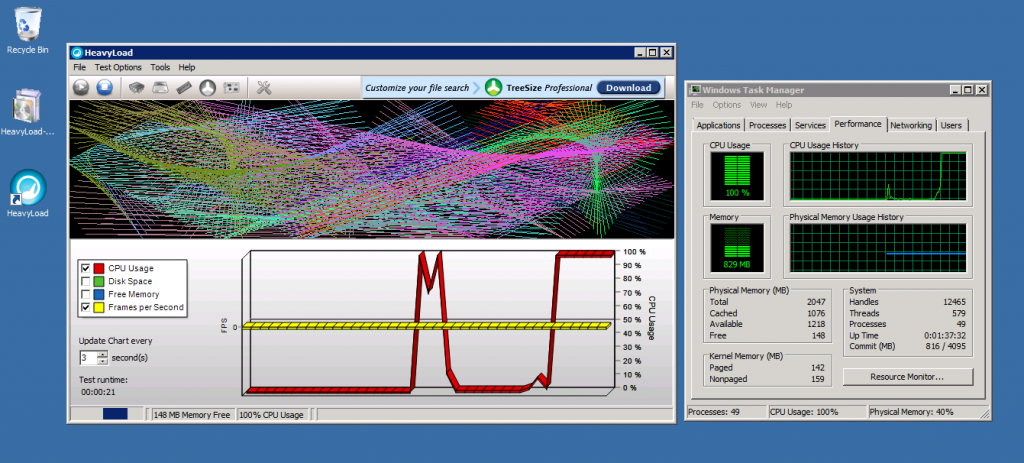Screen dimensions: 1024x463
Task: Click 'CPU Usage: 100%' in Task Manager status bar
Action: 804,412
